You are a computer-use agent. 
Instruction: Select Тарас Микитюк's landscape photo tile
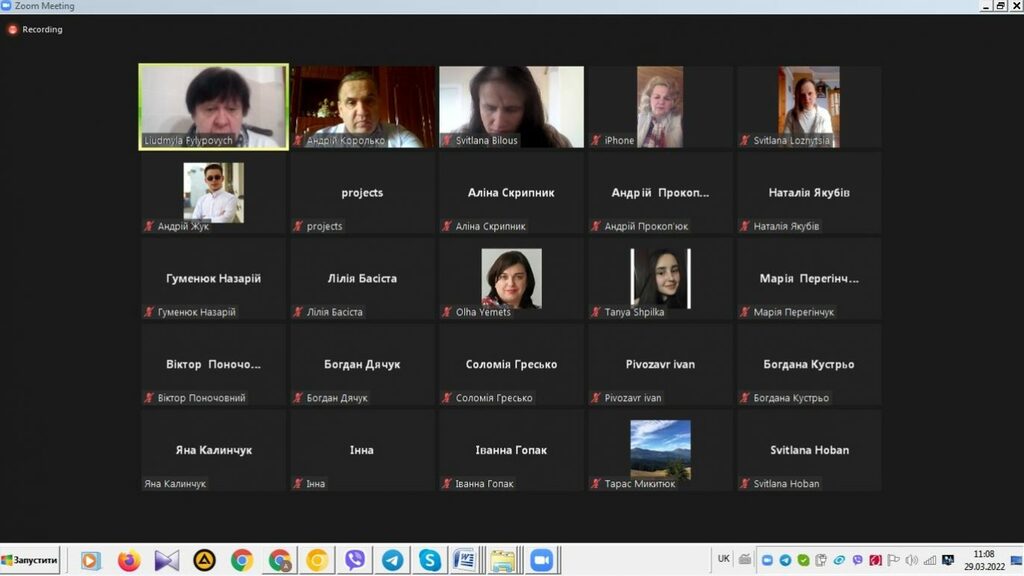[660, 449]
